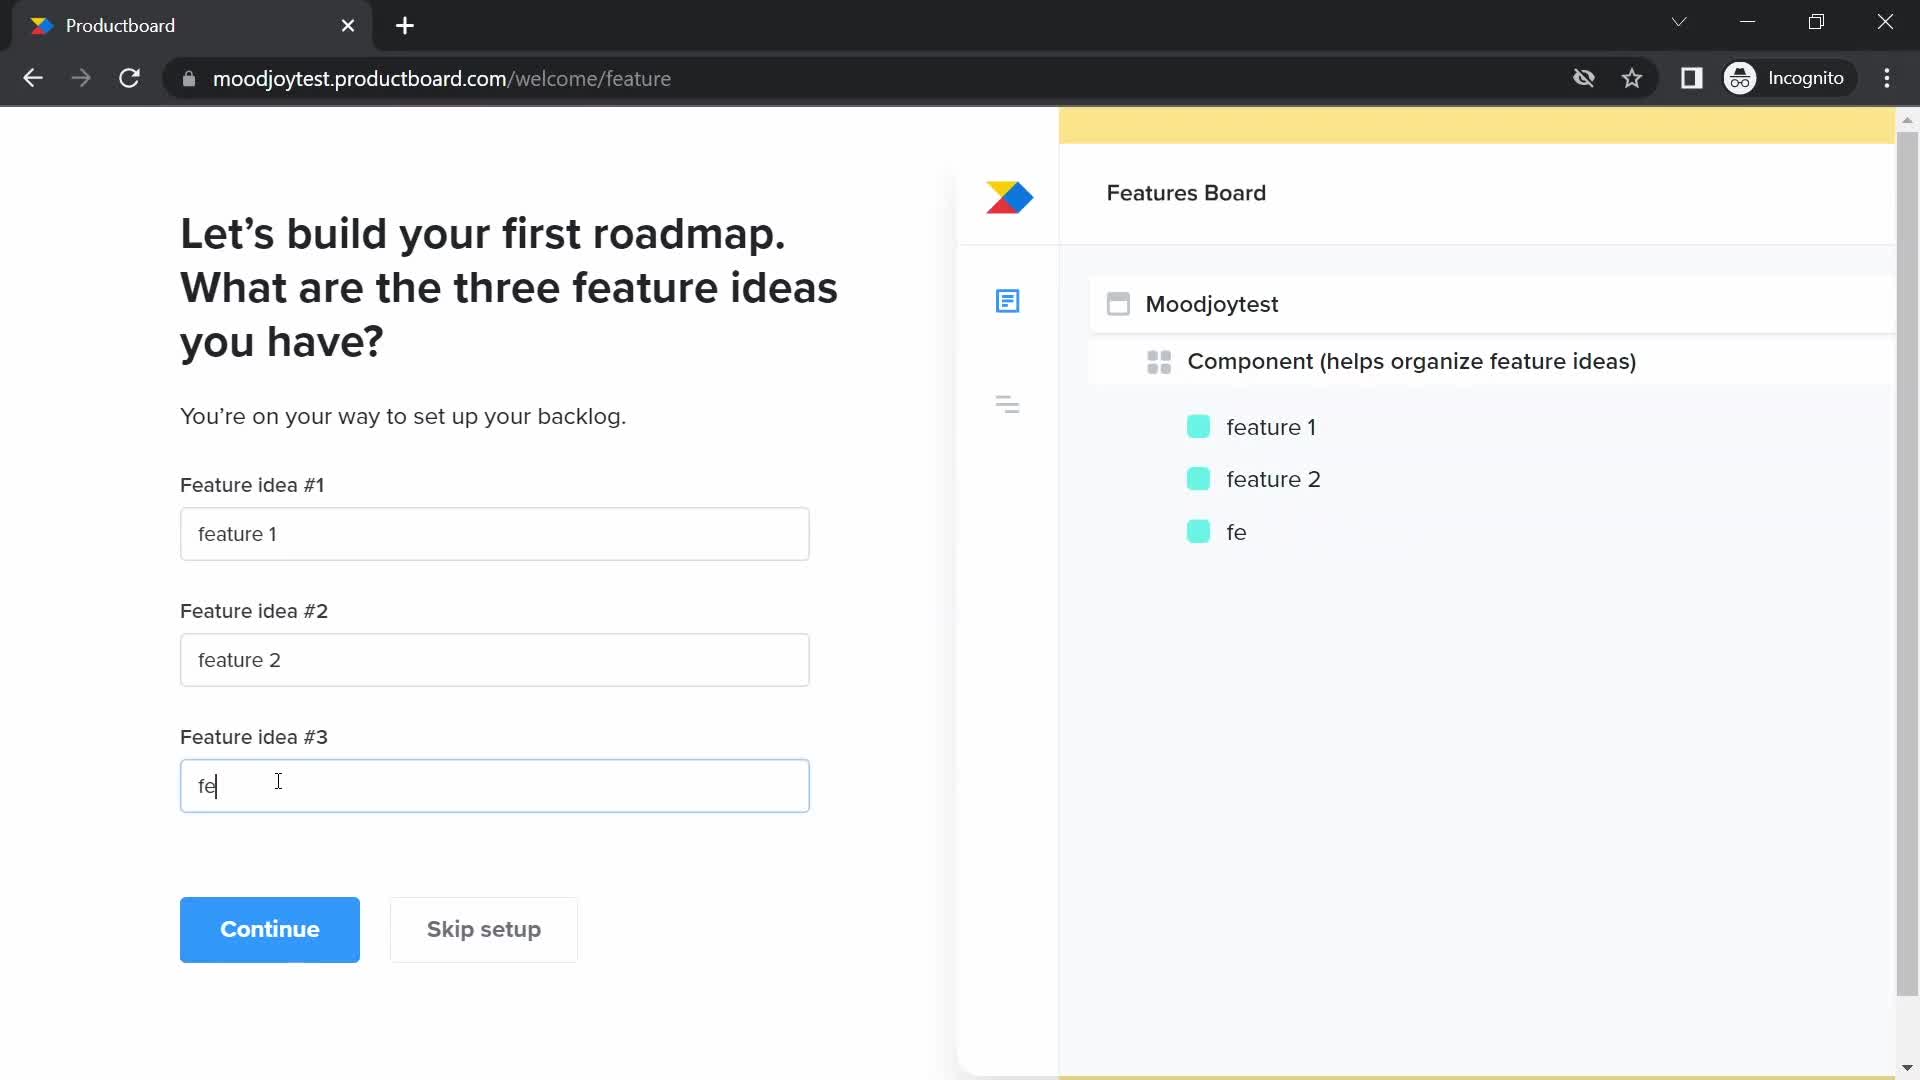The width and height of the screenshot is (1920, 1080).
Task: Click the teal square beside feature 2
Action: click(x=1198, y=479)
